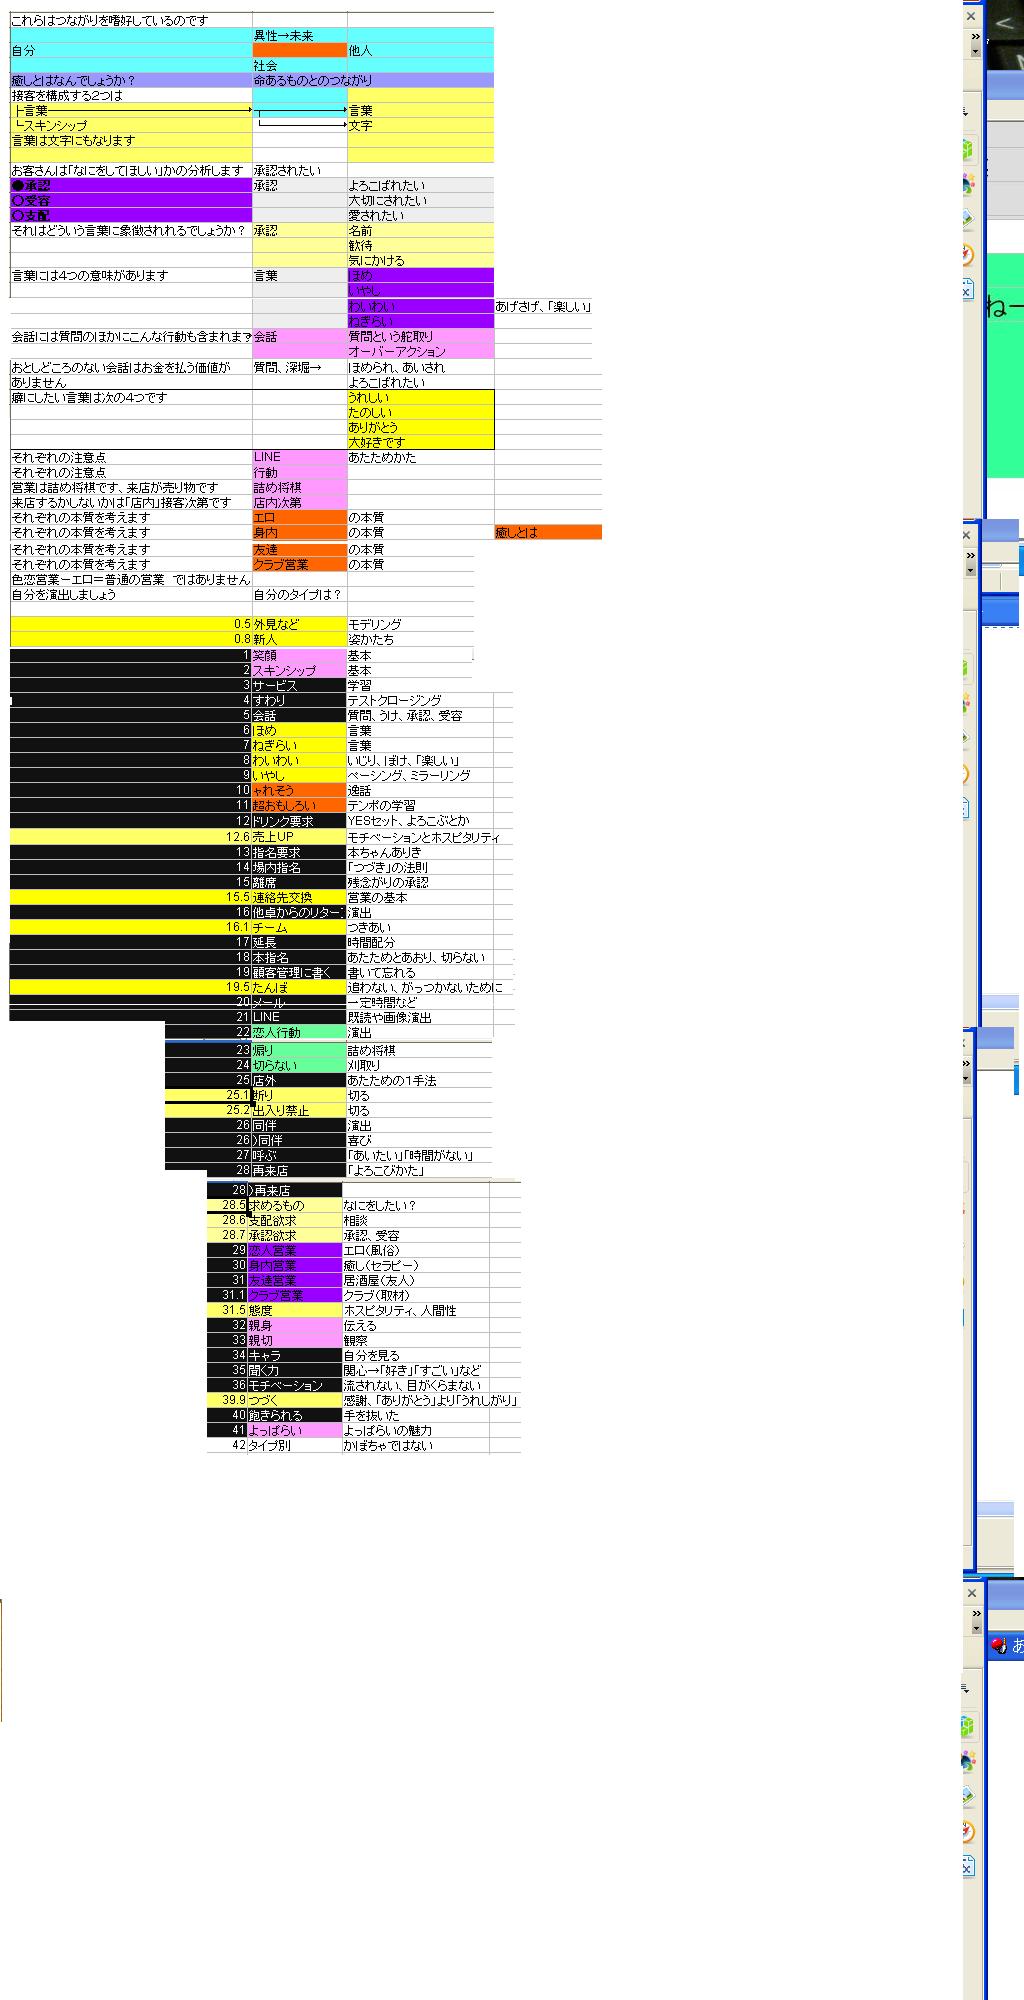The width and height of the screenshot is (1024, 2000).
Task: Select the green 恋人行動 cell
Action: coord(299,1032)
